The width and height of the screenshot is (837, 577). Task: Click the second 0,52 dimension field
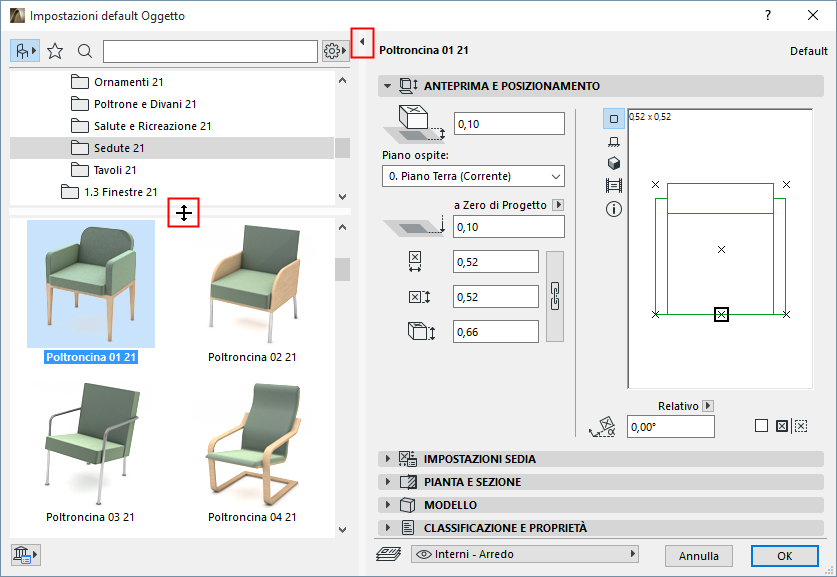496,297
